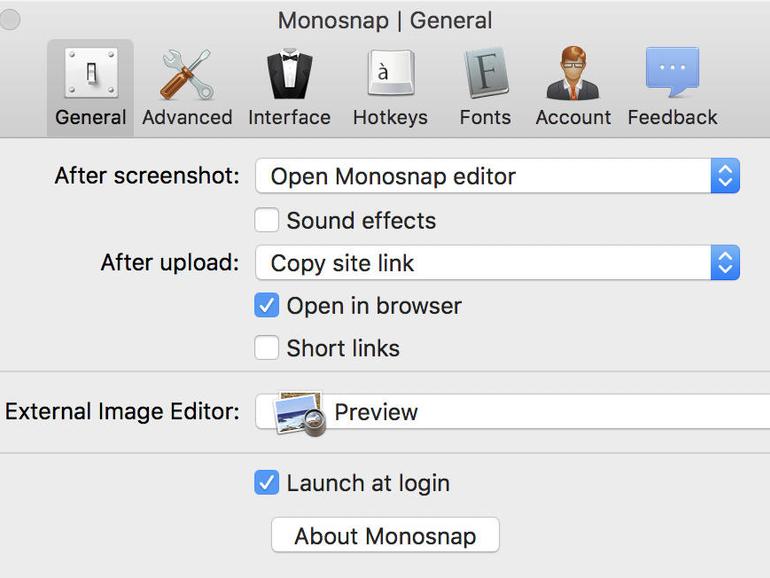This screenshot has width=770, height=578.
Task: Click the Preview app icon
Action: pos(301,413)
